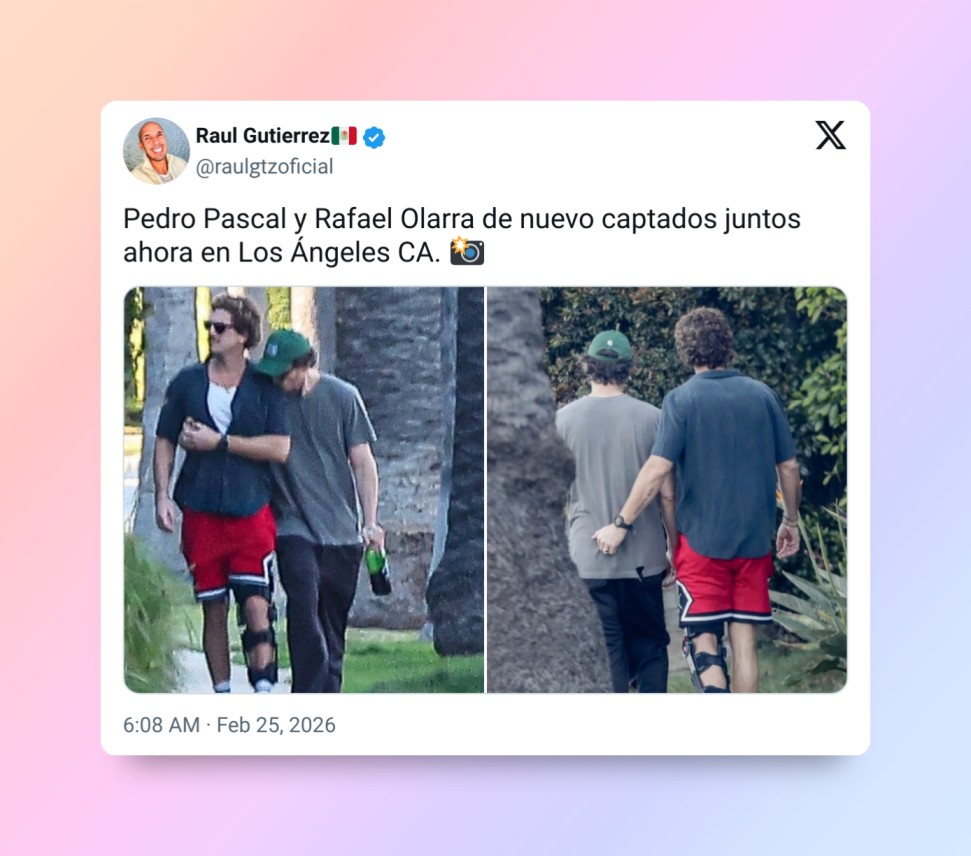This screenshot has height=856, width=971.
Task: Open the X logo link
Action: click(x=830, y=135)
